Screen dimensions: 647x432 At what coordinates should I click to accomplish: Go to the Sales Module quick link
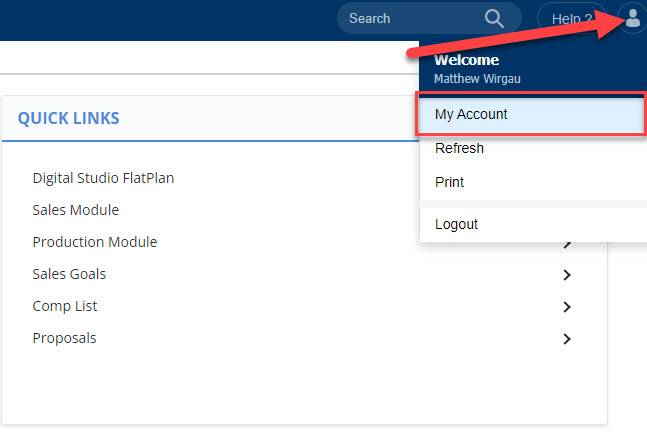pos(76,210)
